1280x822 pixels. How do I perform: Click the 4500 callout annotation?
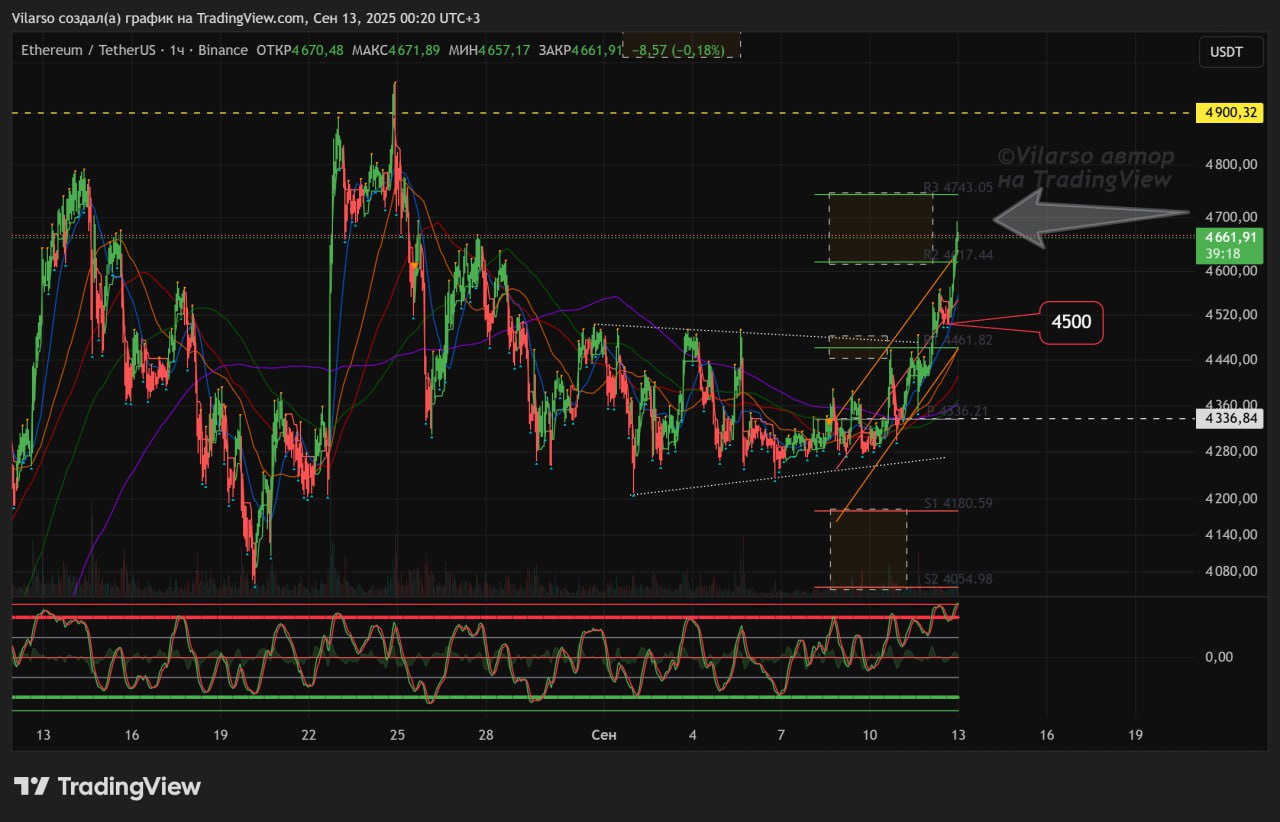pos(1071,323)
